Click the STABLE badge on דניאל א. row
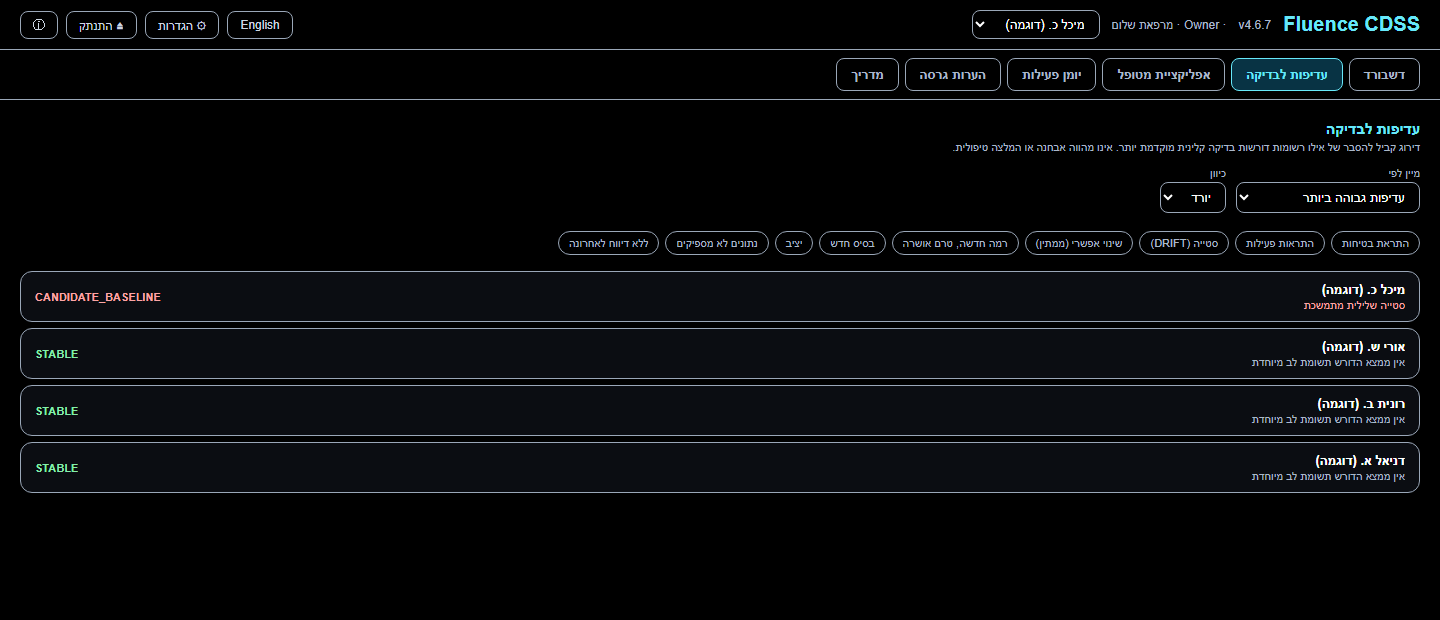The height and width of the screenshot is (620, 1440). pyautogui.click(x=57, y=469)
